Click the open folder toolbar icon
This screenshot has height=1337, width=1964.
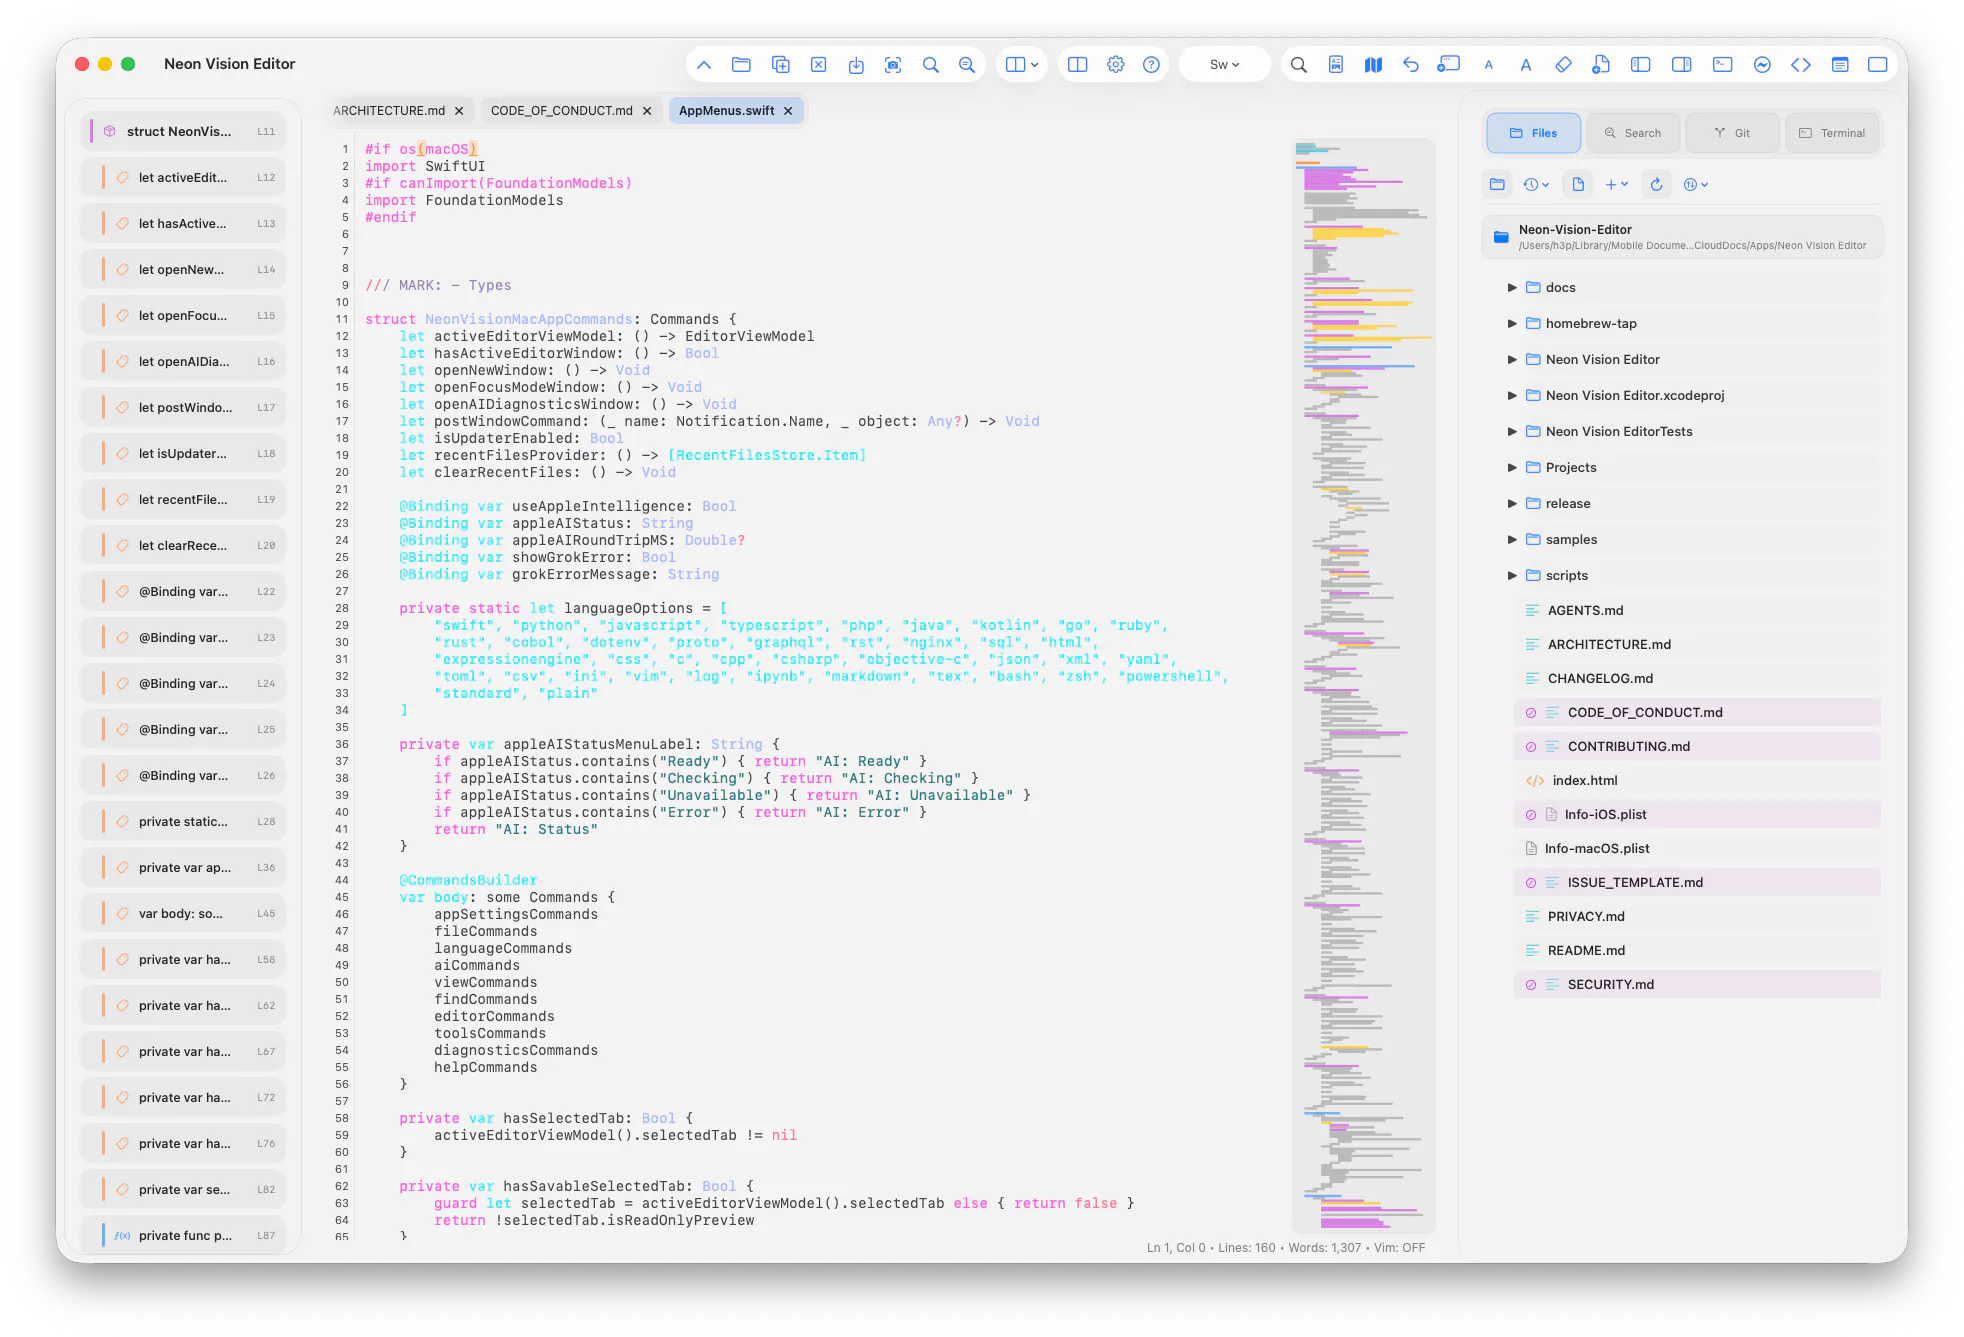click(x=741, y=65)
